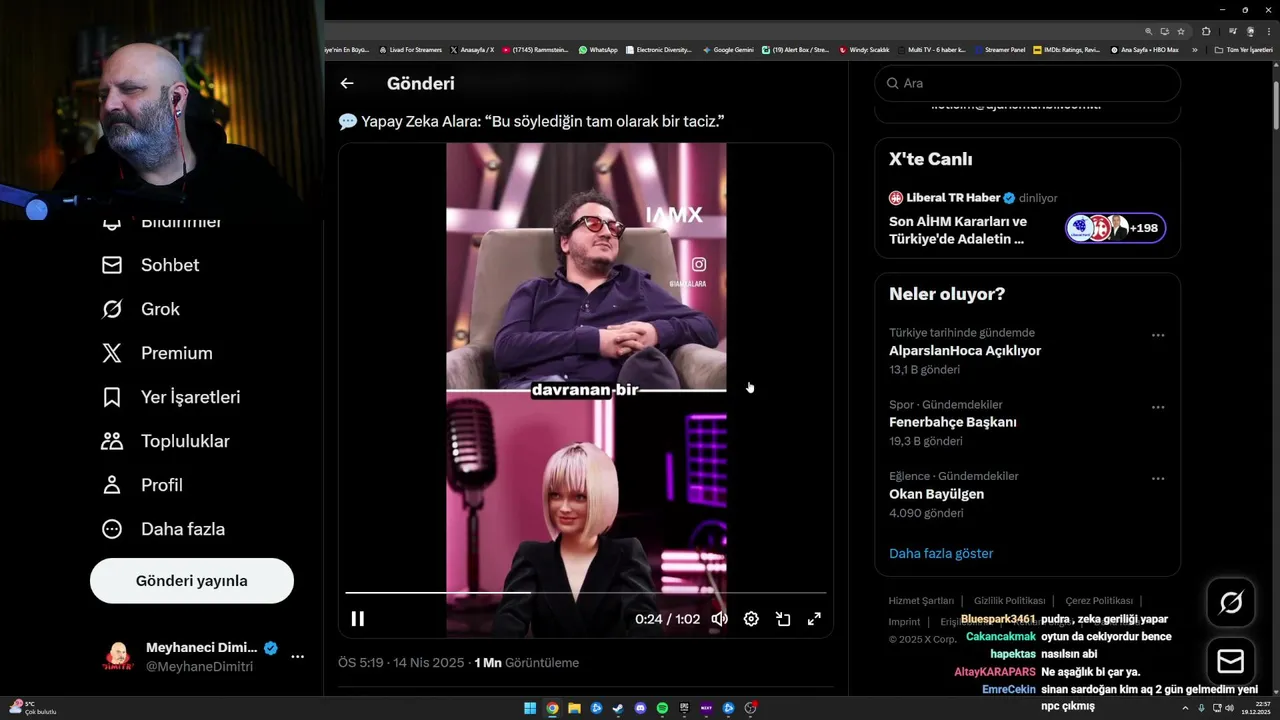Open Spotify from the taskbar

click(662, 708)
